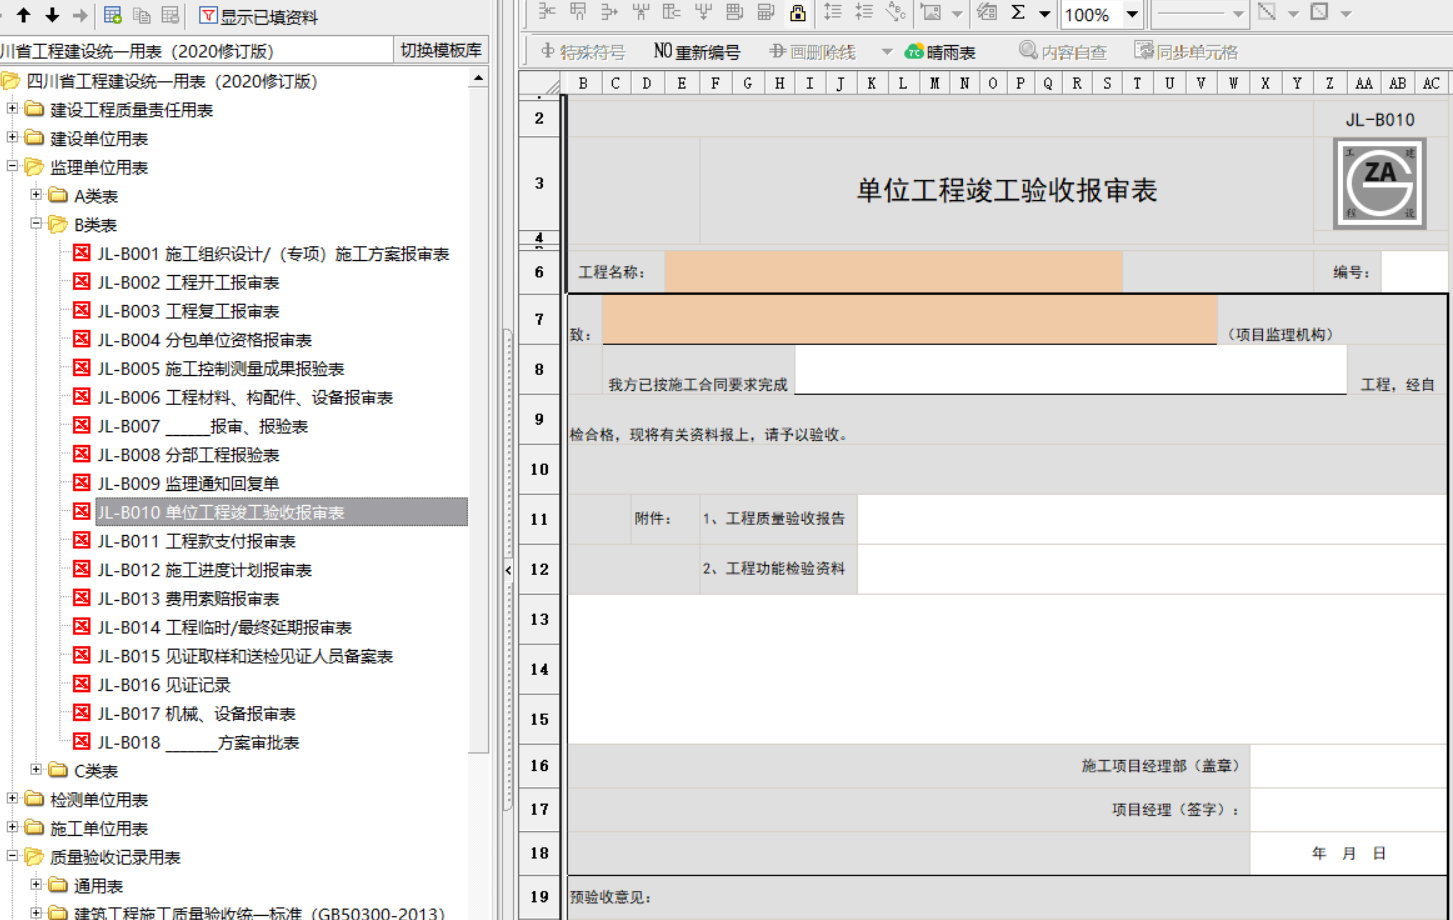This screenshot has width=1453, height=920.
Task: Click the 重新编号 button
Action: point(697,51)
